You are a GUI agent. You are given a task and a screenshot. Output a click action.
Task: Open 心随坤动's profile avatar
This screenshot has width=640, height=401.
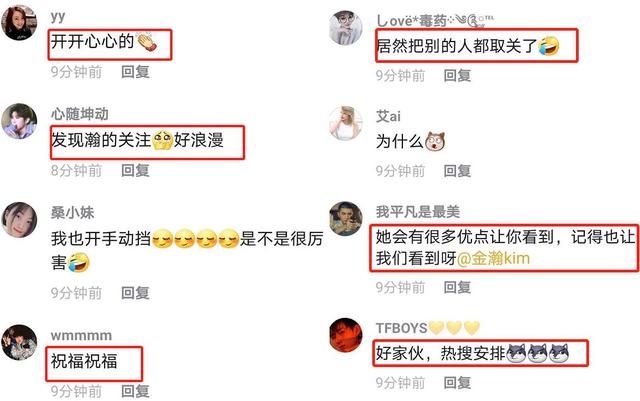(19, 121)
